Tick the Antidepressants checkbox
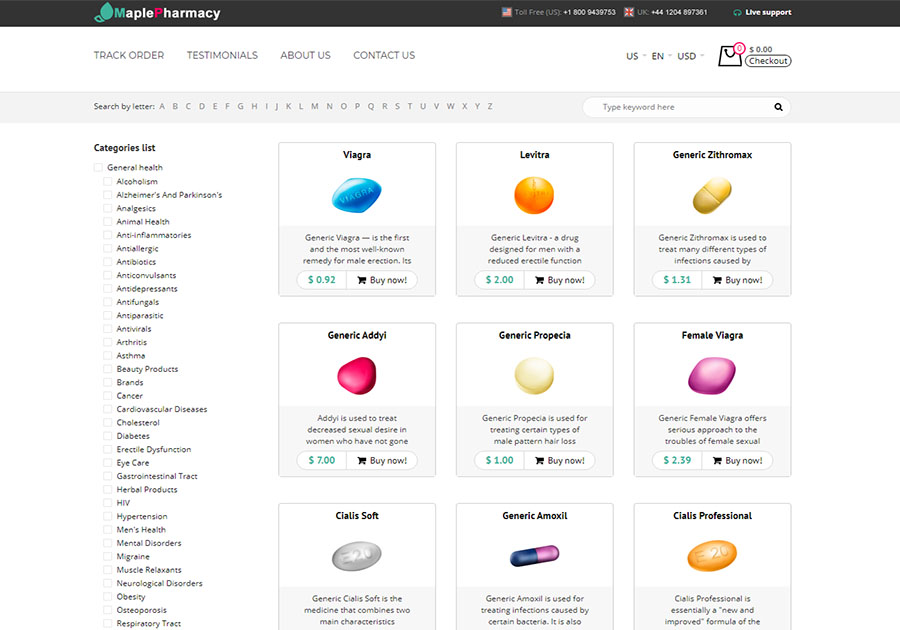The width and height of the screenshot is (900, 630). point(107,289)
